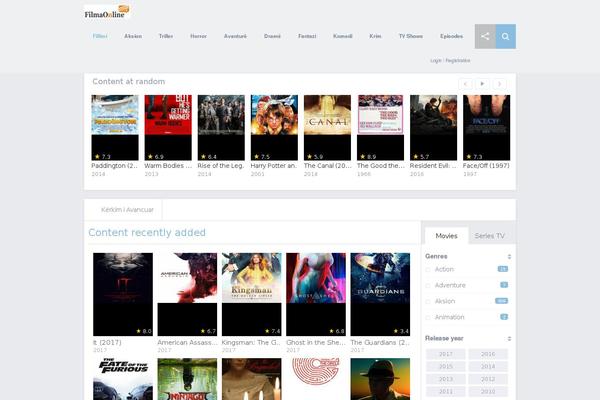Open the Filmi menu item
Screen dimensions: 600x400
click(100, 36)
